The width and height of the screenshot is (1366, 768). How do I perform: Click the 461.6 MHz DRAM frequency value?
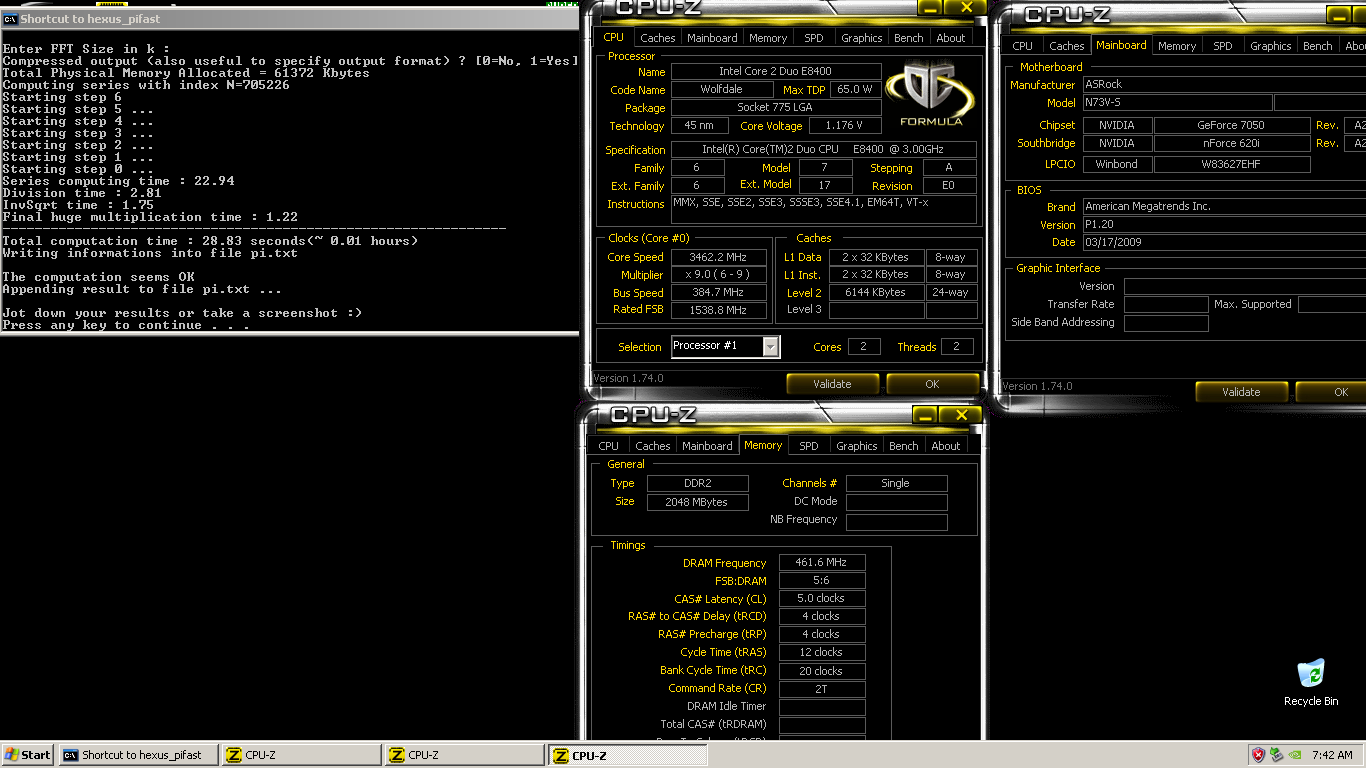[x=822, y=563]
